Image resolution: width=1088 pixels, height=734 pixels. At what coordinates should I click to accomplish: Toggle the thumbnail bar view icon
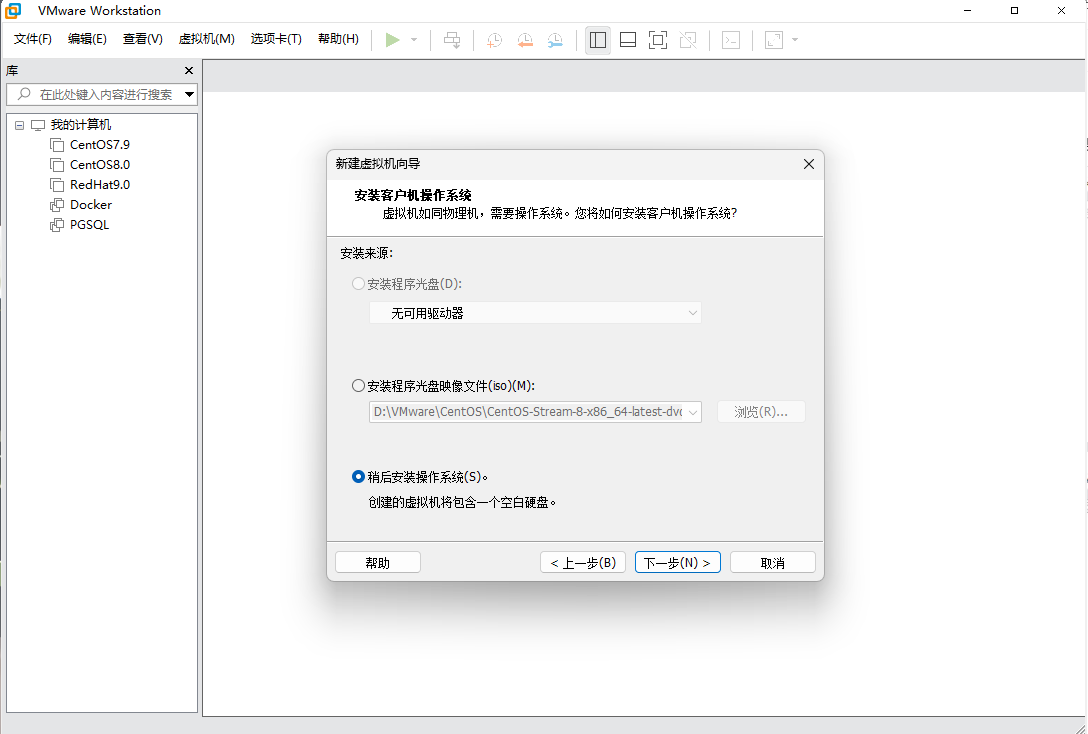628,40
